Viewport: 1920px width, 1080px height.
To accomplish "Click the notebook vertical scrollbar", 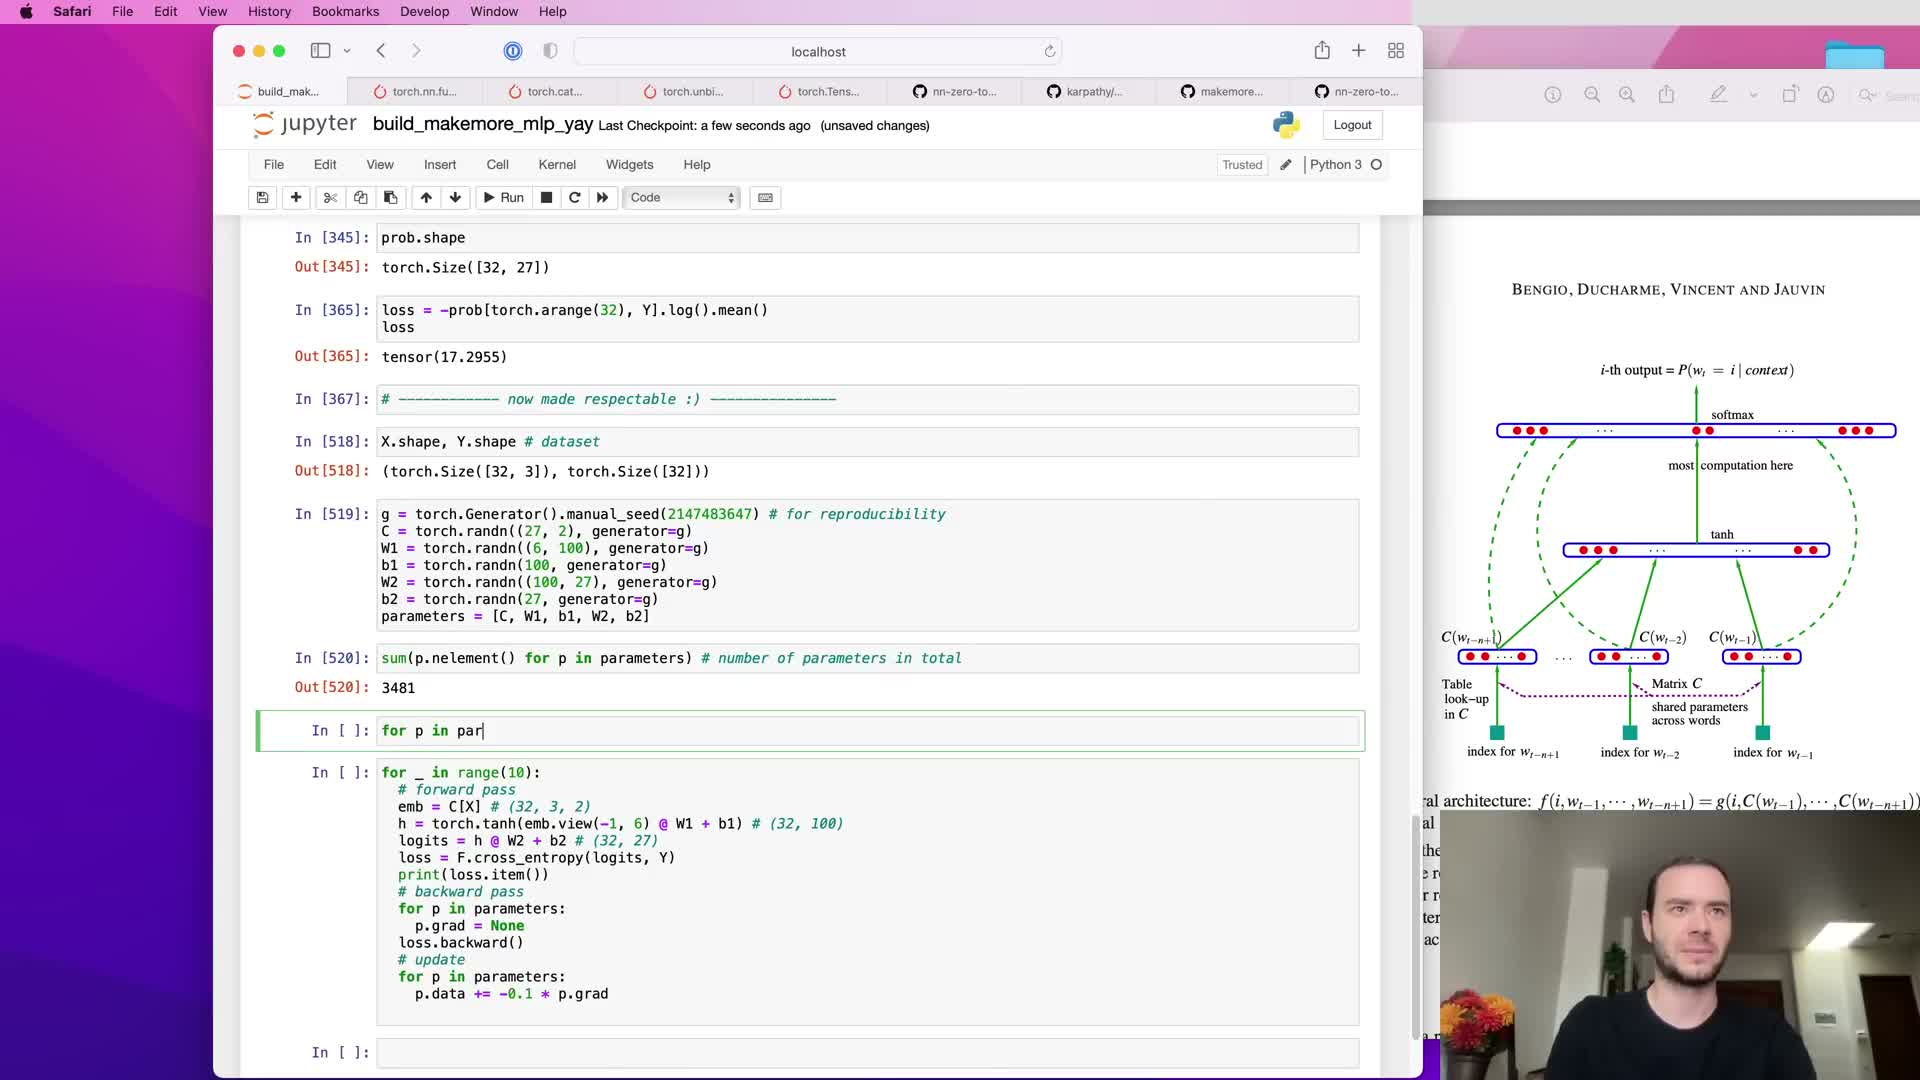I will (x=1415, y=925).
